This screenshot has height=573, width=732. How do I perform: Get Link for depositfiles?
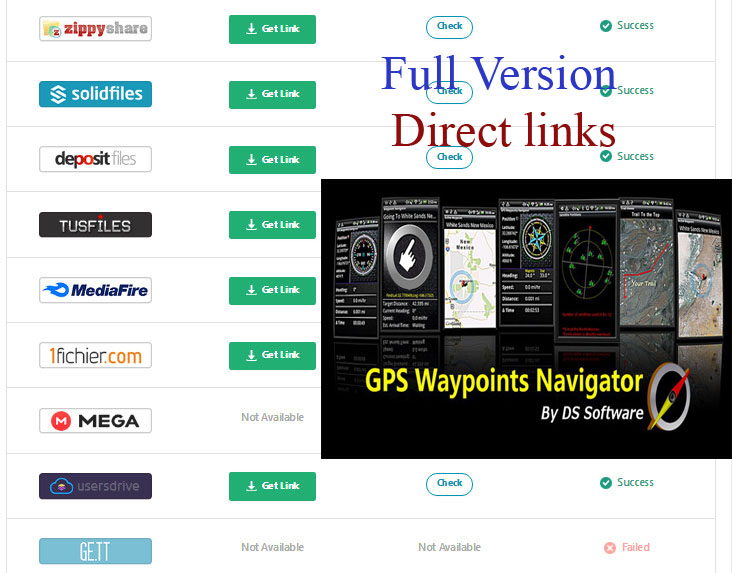pos(272,160)
